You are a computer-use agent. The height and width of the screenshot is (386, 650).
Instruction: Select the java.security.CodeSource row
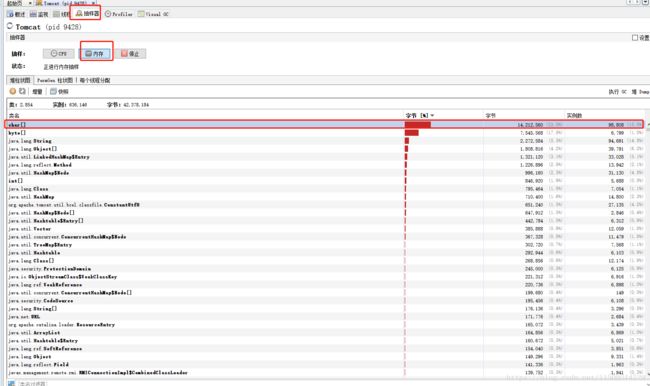[325, 300]
